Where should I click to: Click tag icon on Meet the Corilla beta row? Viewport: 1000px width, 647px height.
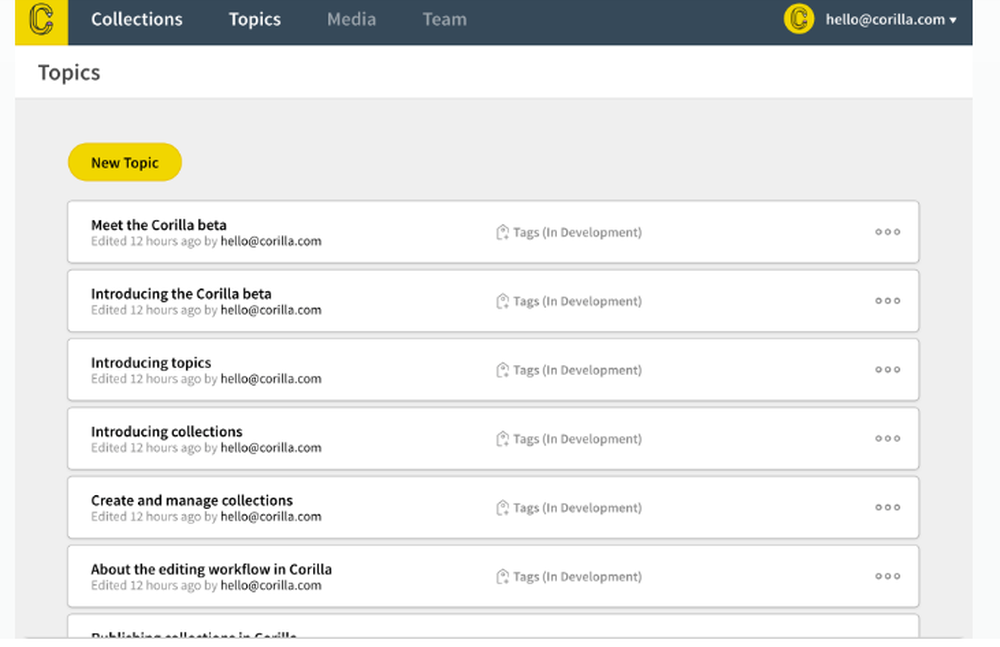pos(503,232)
